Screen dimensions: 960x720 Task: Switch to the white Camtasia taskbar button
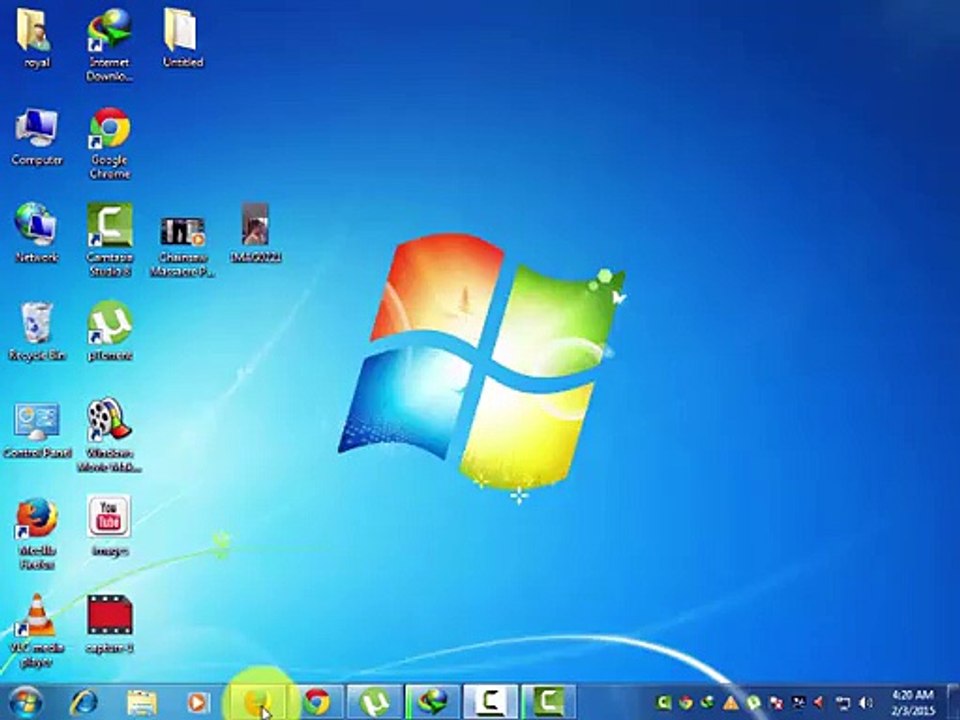(x=490, y=702)
